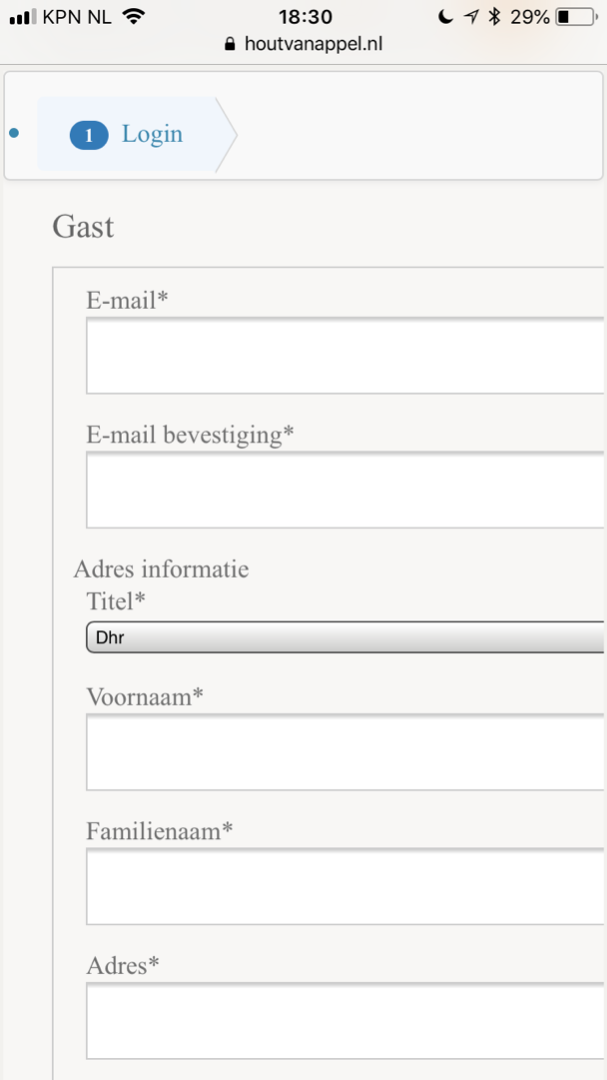Tap the Bluetooth status icon
The width and height of the screenshot is (607, 1080).
(493, 17)
